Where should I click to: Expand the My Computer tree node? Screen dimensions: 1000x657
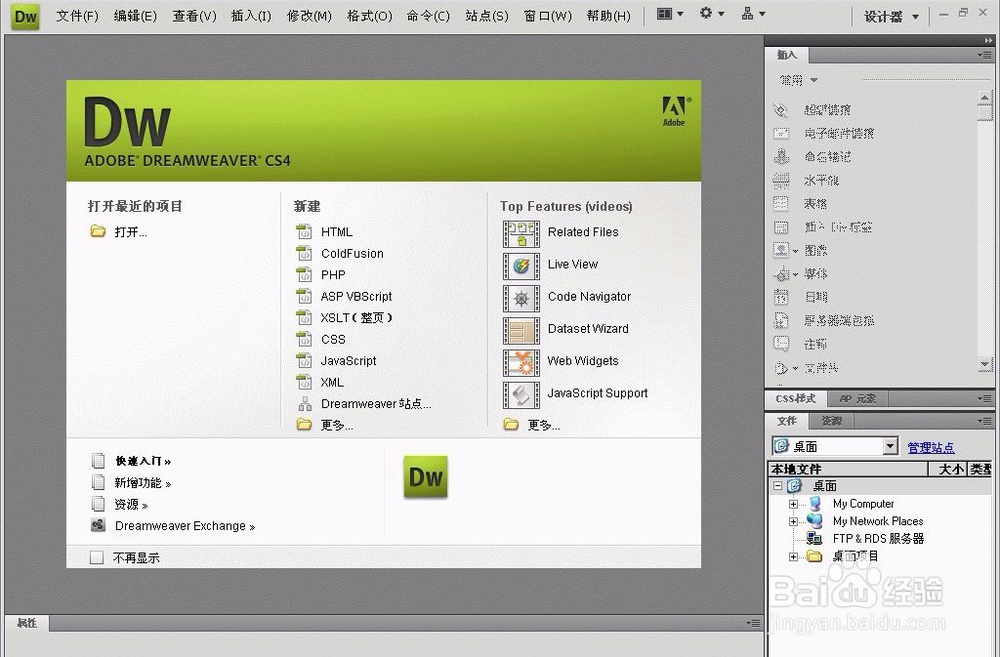tap(793, 504)
